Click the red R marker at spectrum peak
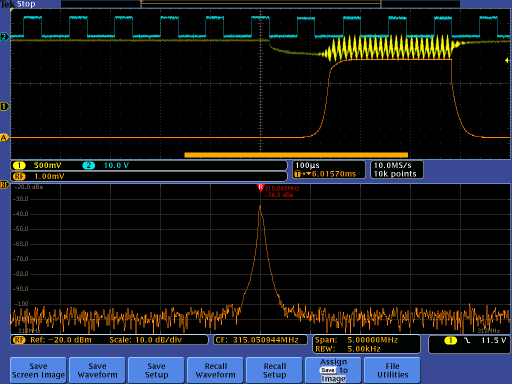 260,188
